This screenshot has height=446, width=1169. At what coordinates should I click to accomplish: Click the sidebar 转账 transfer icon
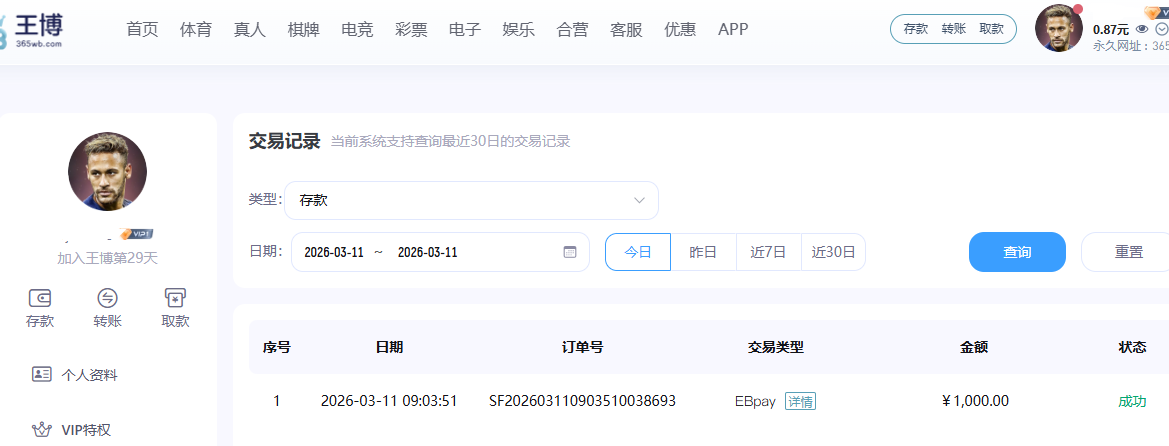[107, 298]
